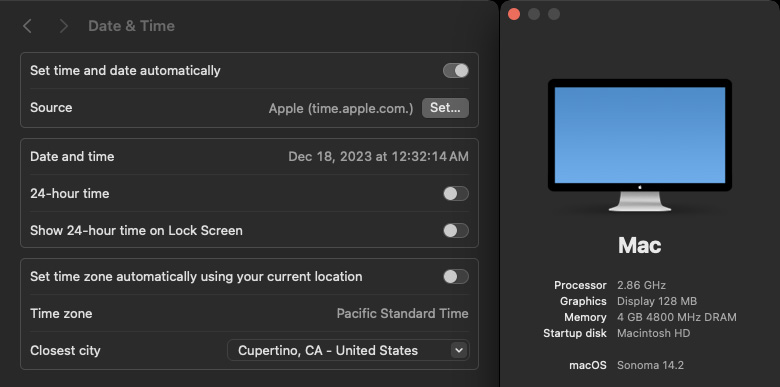Click the Graphics Display 128 MB entry
780x387 pixels.
(628, 301)
